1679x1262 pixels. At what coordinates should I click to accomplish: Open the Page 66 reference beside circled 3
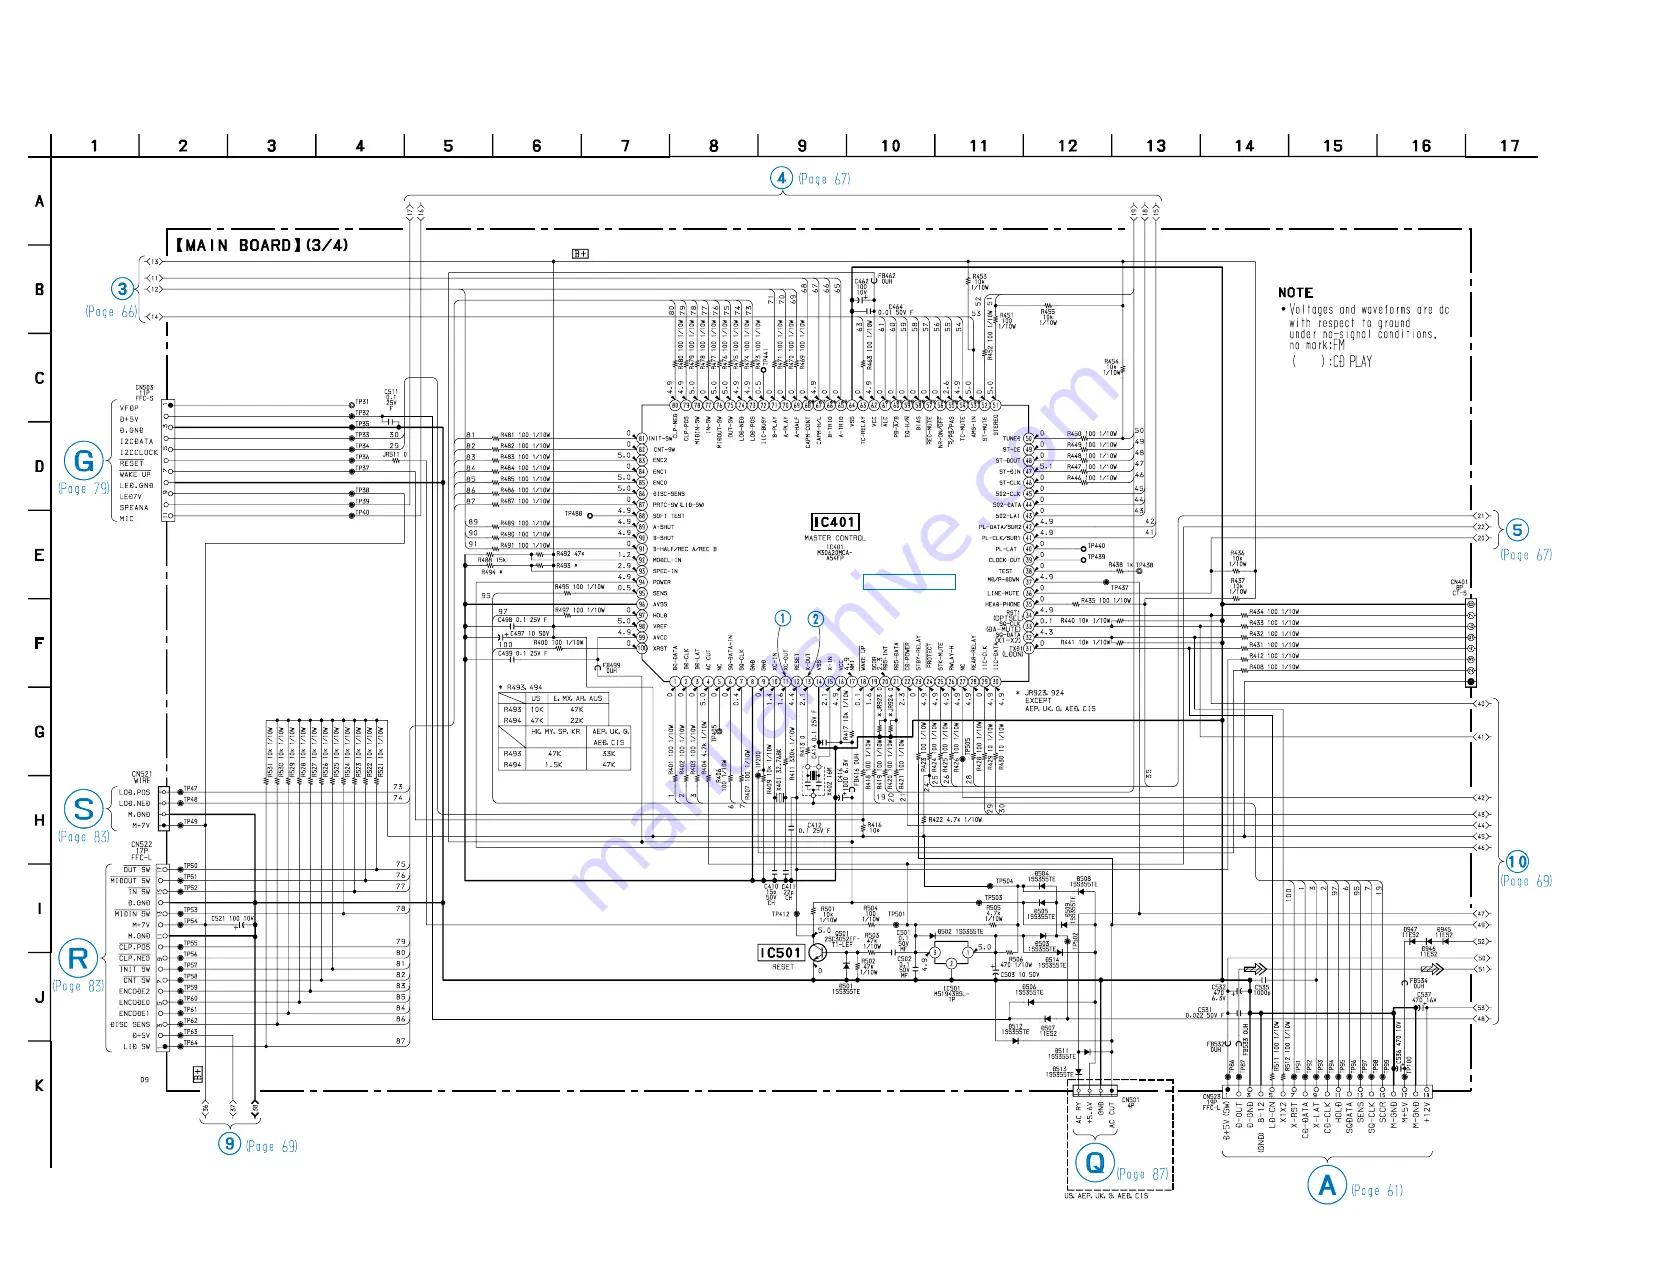click(111, 312)
